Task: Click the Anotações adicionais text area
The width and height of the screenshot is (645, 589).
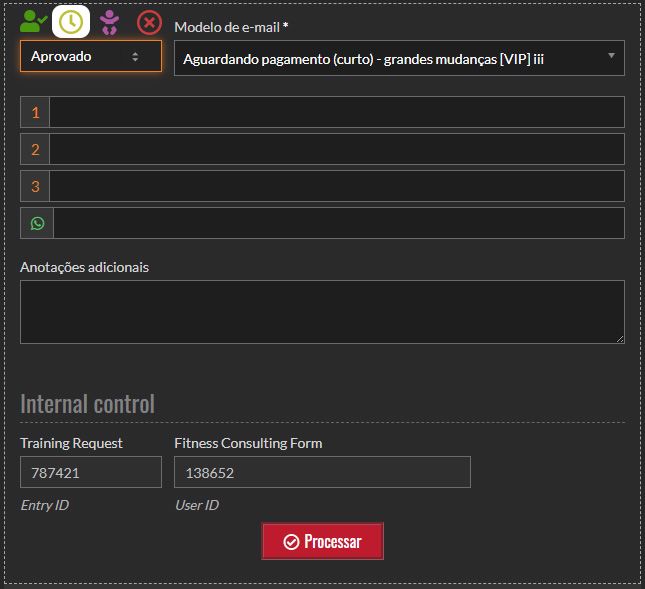Action: pos(322,312)
